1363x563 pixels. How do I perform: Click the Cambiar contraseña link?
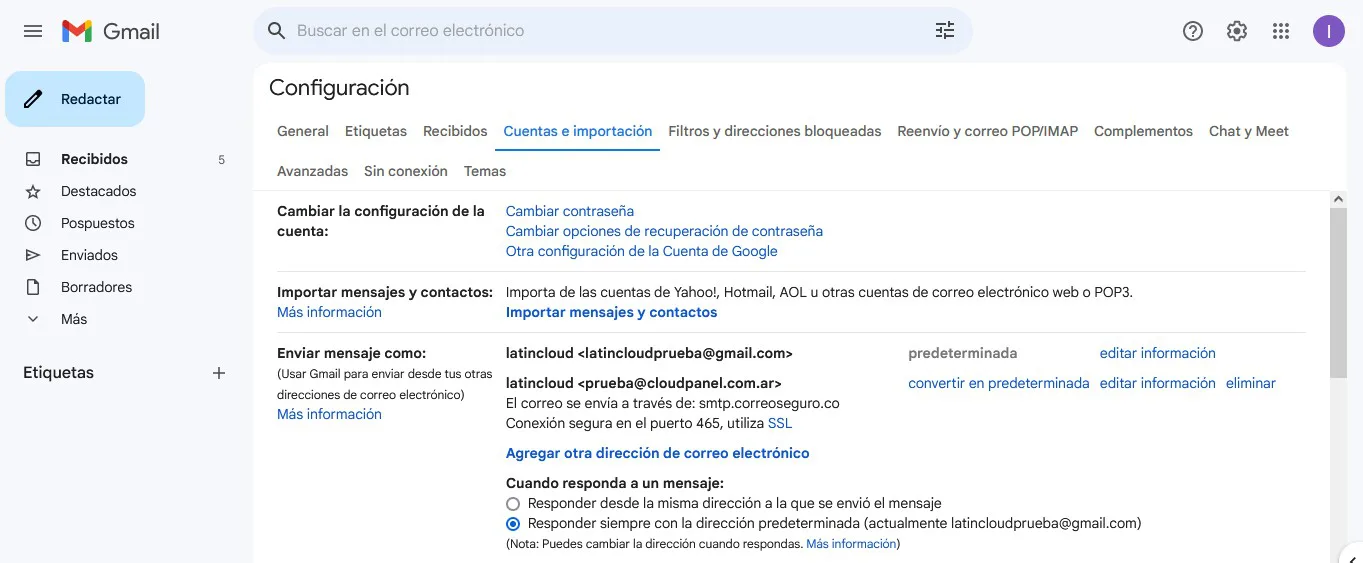point(569,211)
